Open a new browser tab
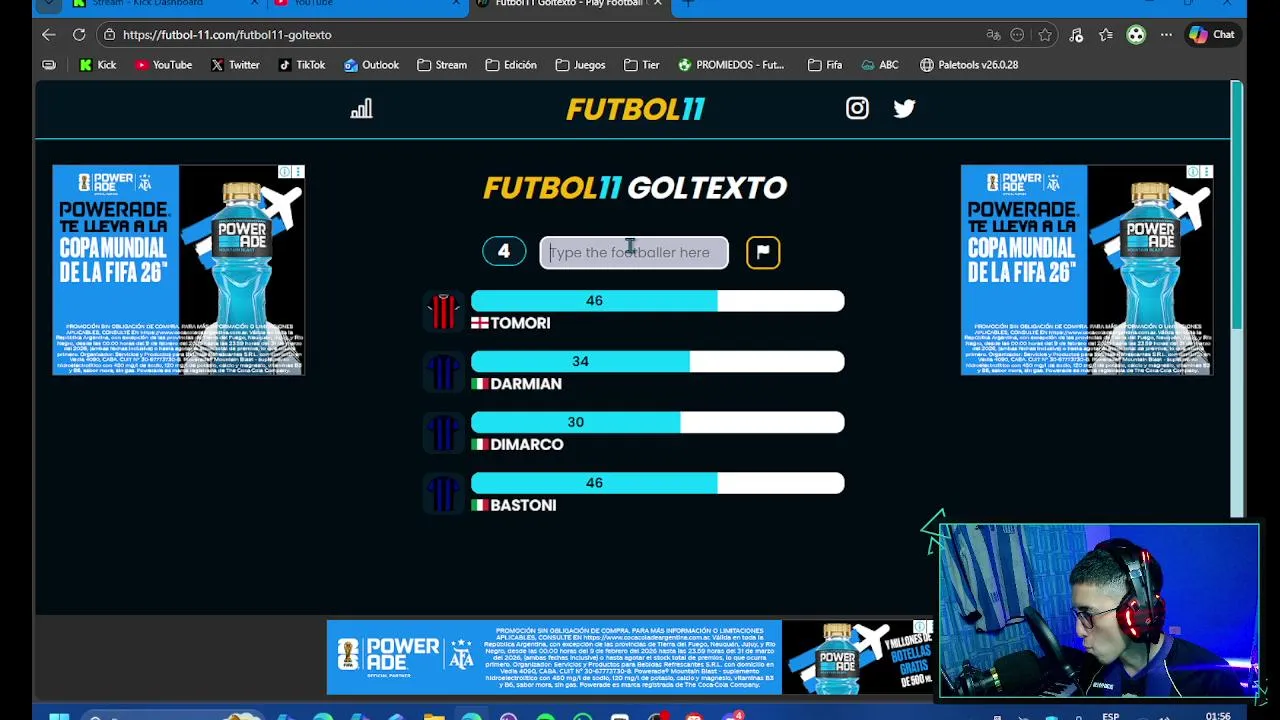The image size is (1280, 720). 688,4
